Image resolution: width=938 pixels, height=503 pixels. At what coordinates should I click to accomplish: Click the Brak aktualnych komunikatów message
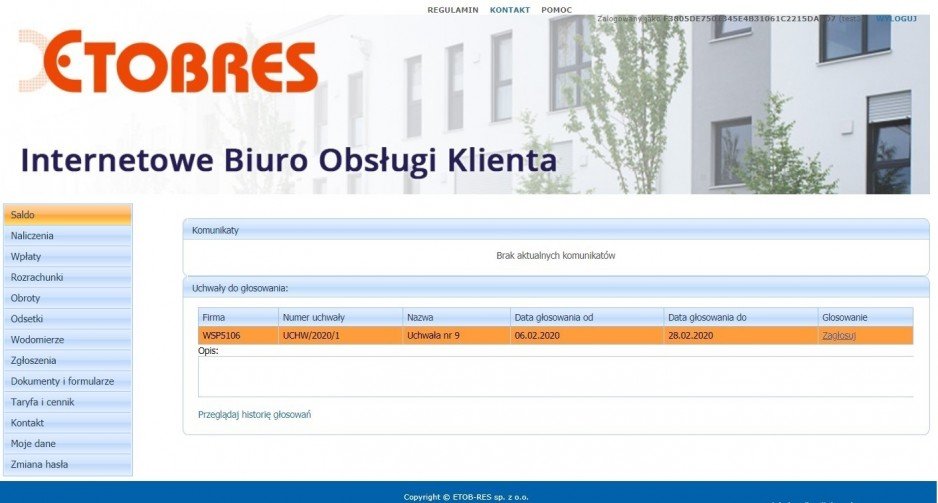click(556, 255)
